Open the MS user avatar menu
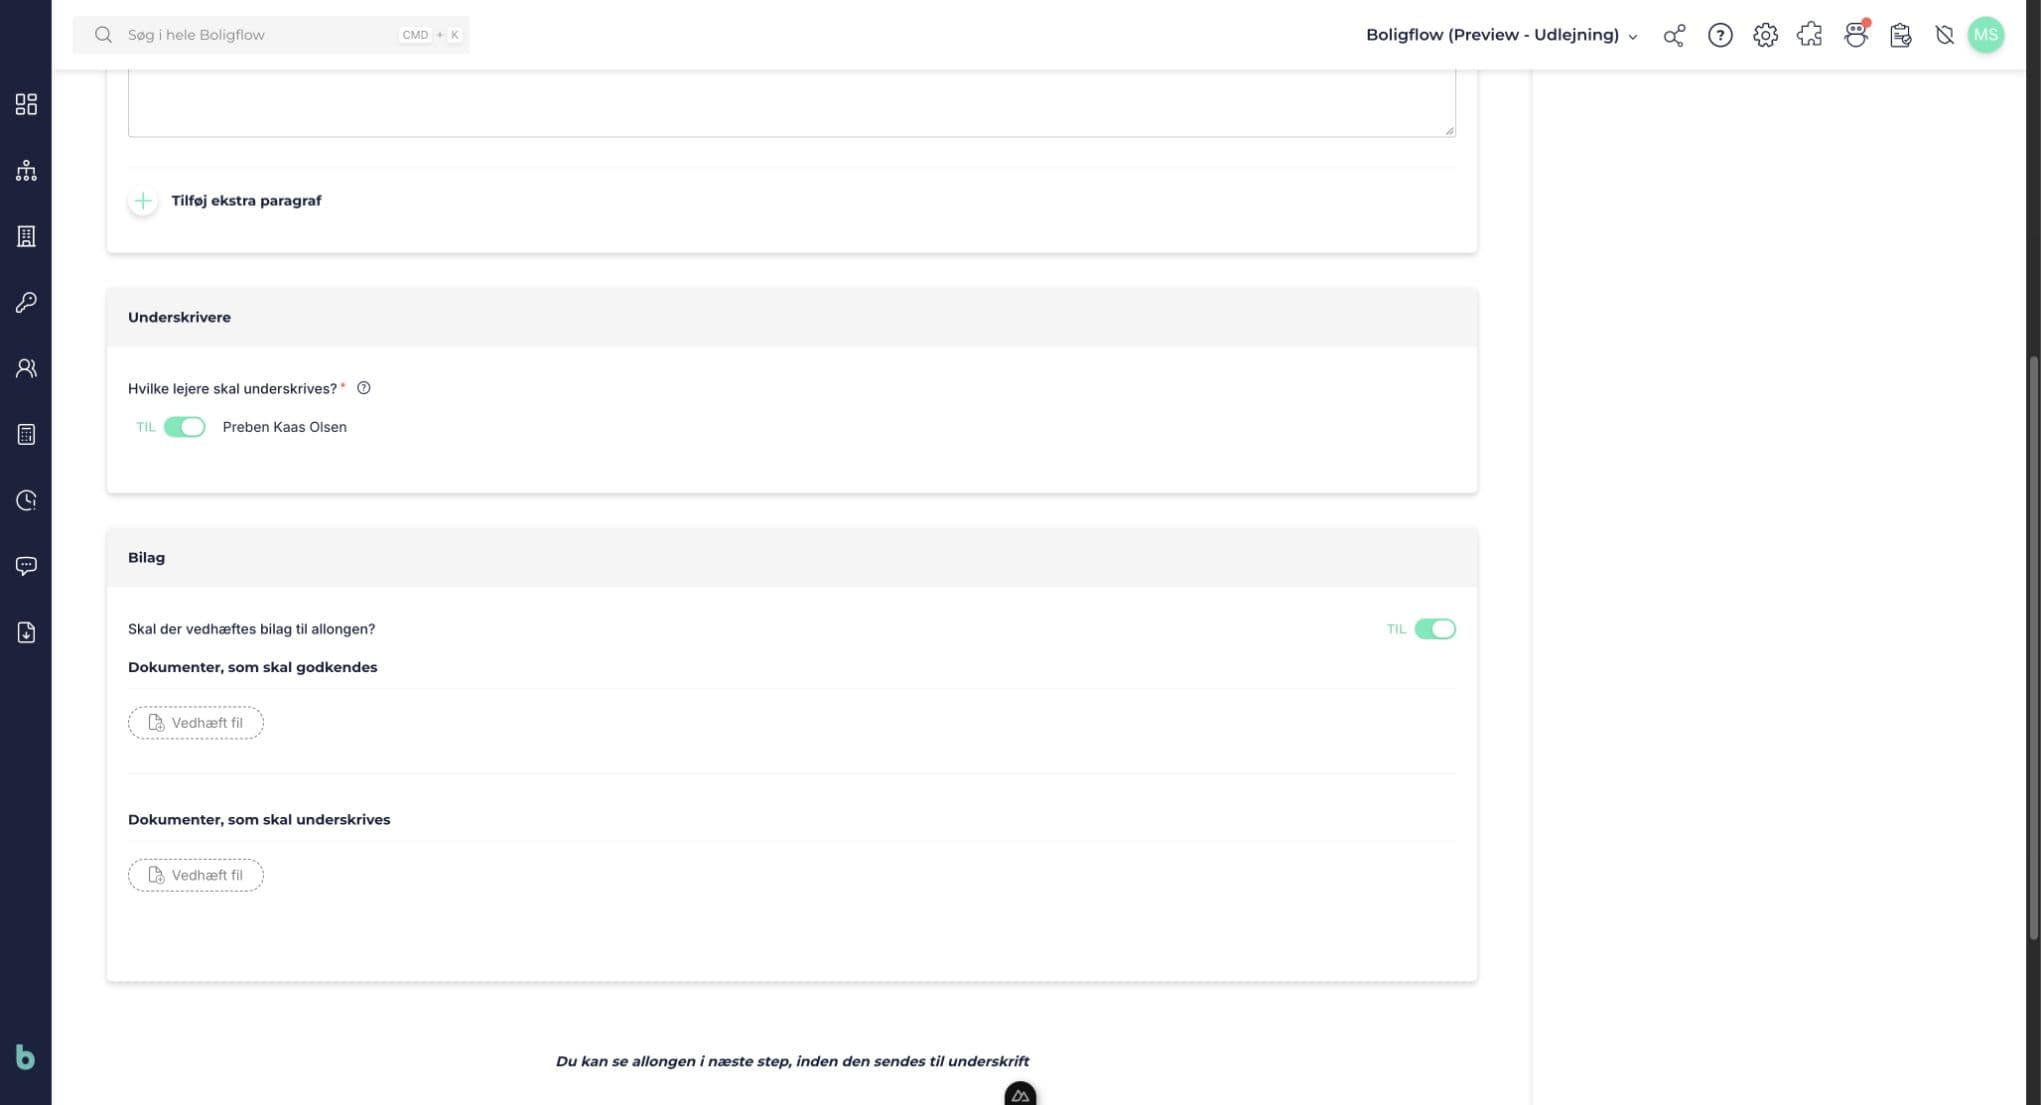This screenshot has height=1105, width=2041. 1986,35
